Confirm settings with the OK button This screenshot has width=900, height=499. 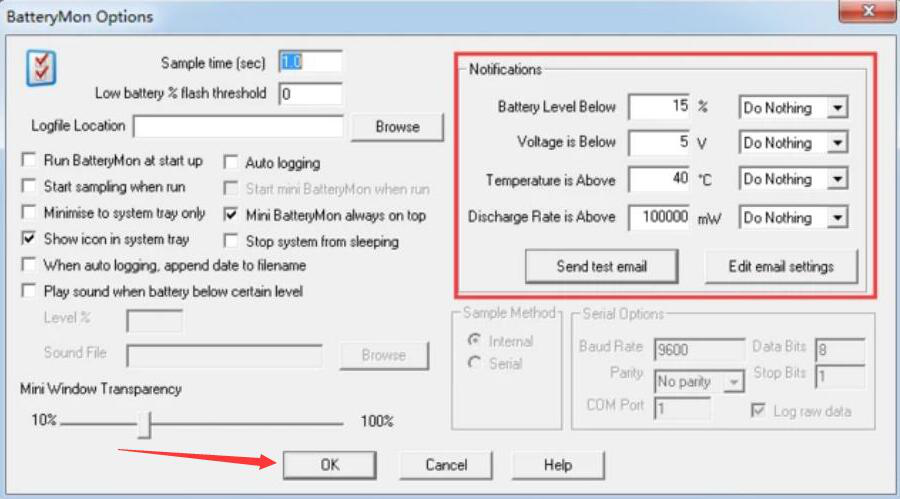click(x=329, y=465)
